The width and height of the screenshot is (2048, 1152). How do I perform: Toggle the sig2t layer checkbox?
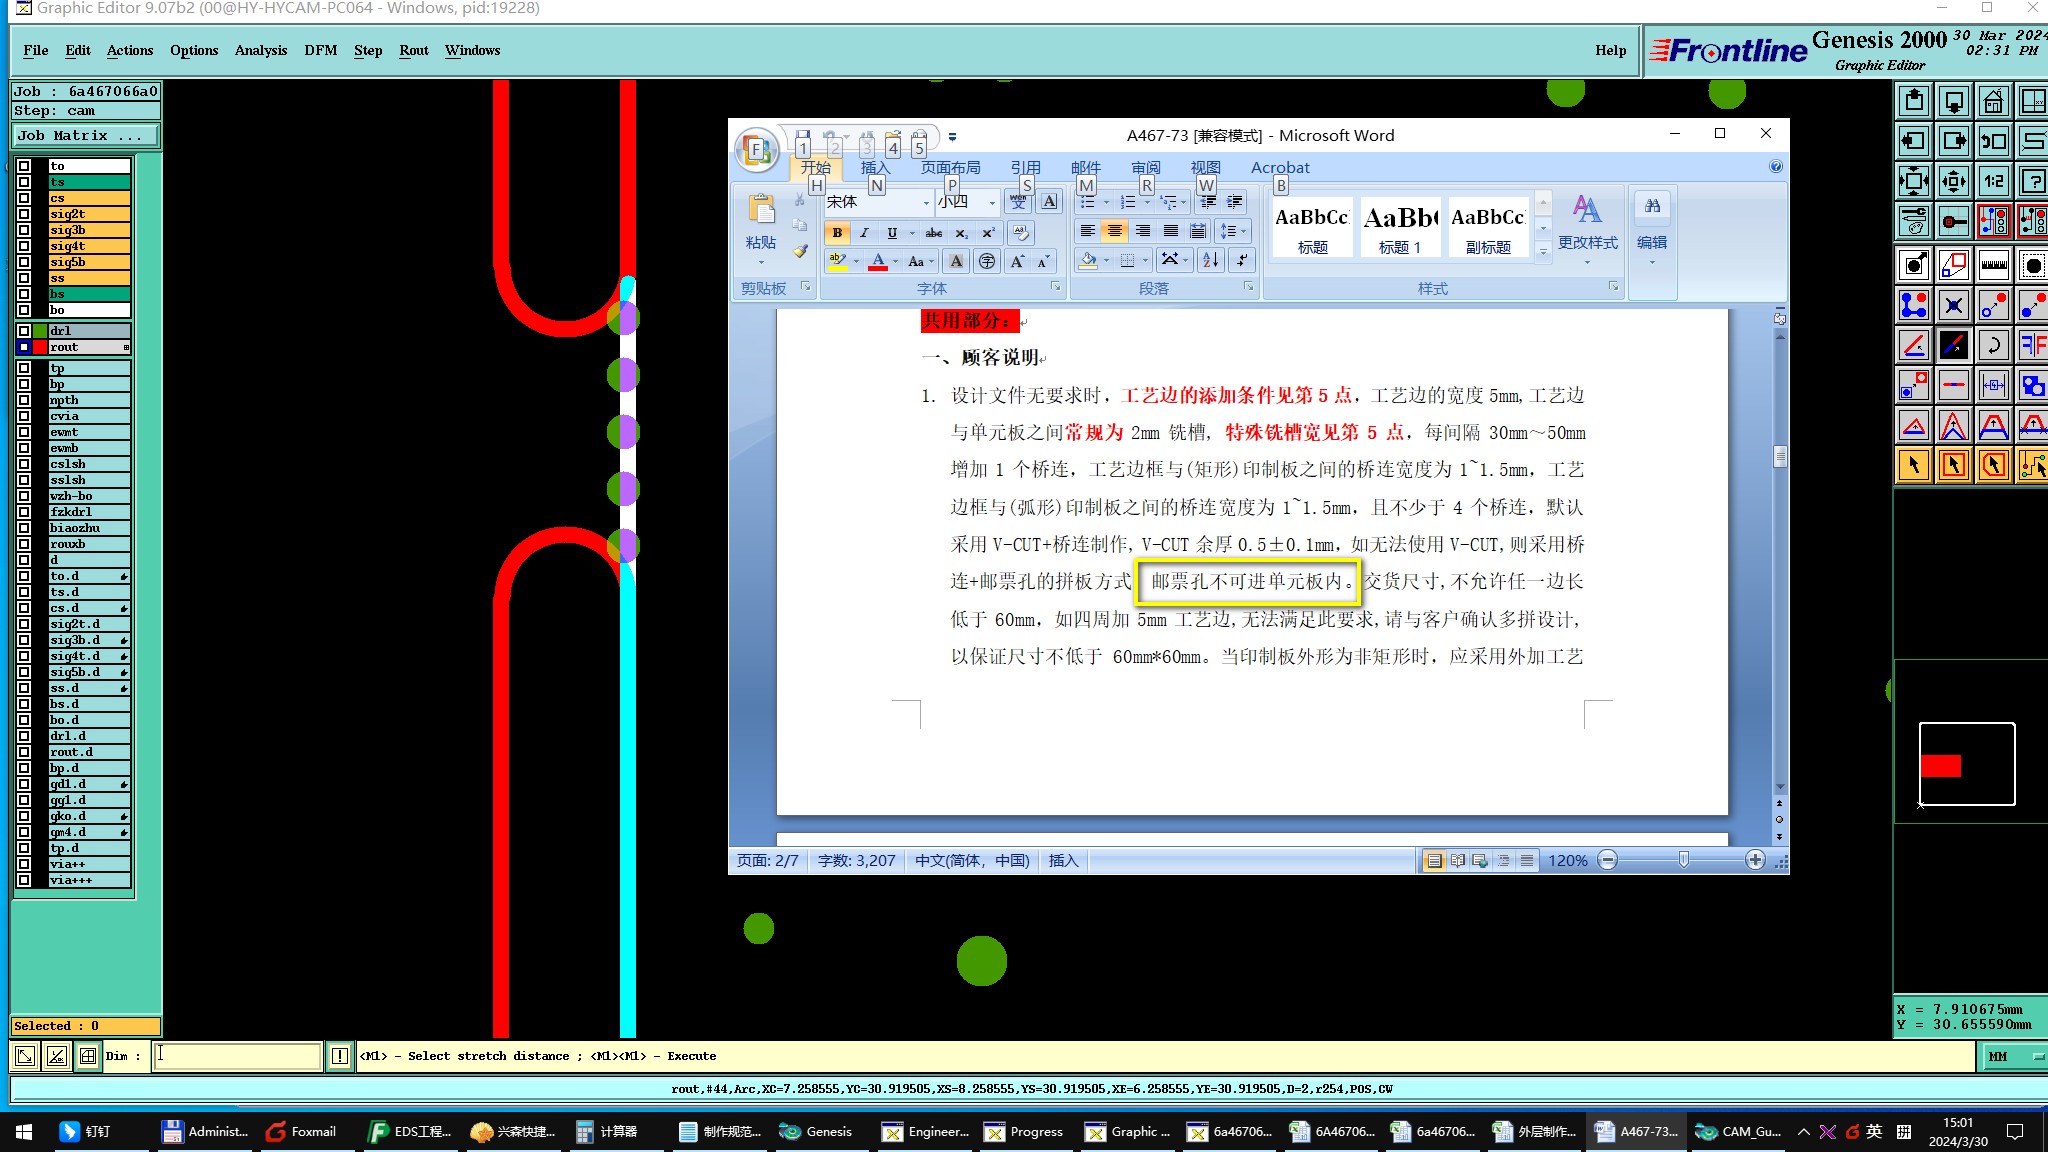point(24,214)
